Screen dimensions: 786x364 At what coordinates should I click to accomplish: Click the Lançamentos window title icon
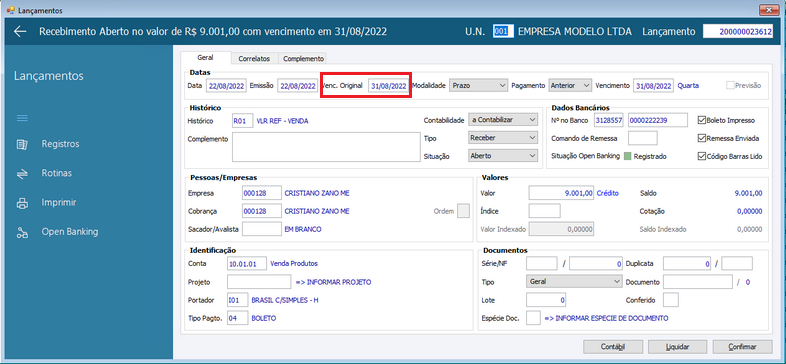click(x=10, y=10)
